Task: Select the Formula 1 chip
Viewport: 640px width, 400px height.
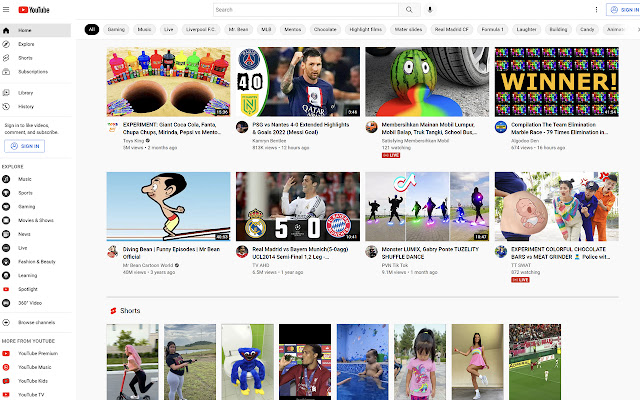Action: pos(492,29)
